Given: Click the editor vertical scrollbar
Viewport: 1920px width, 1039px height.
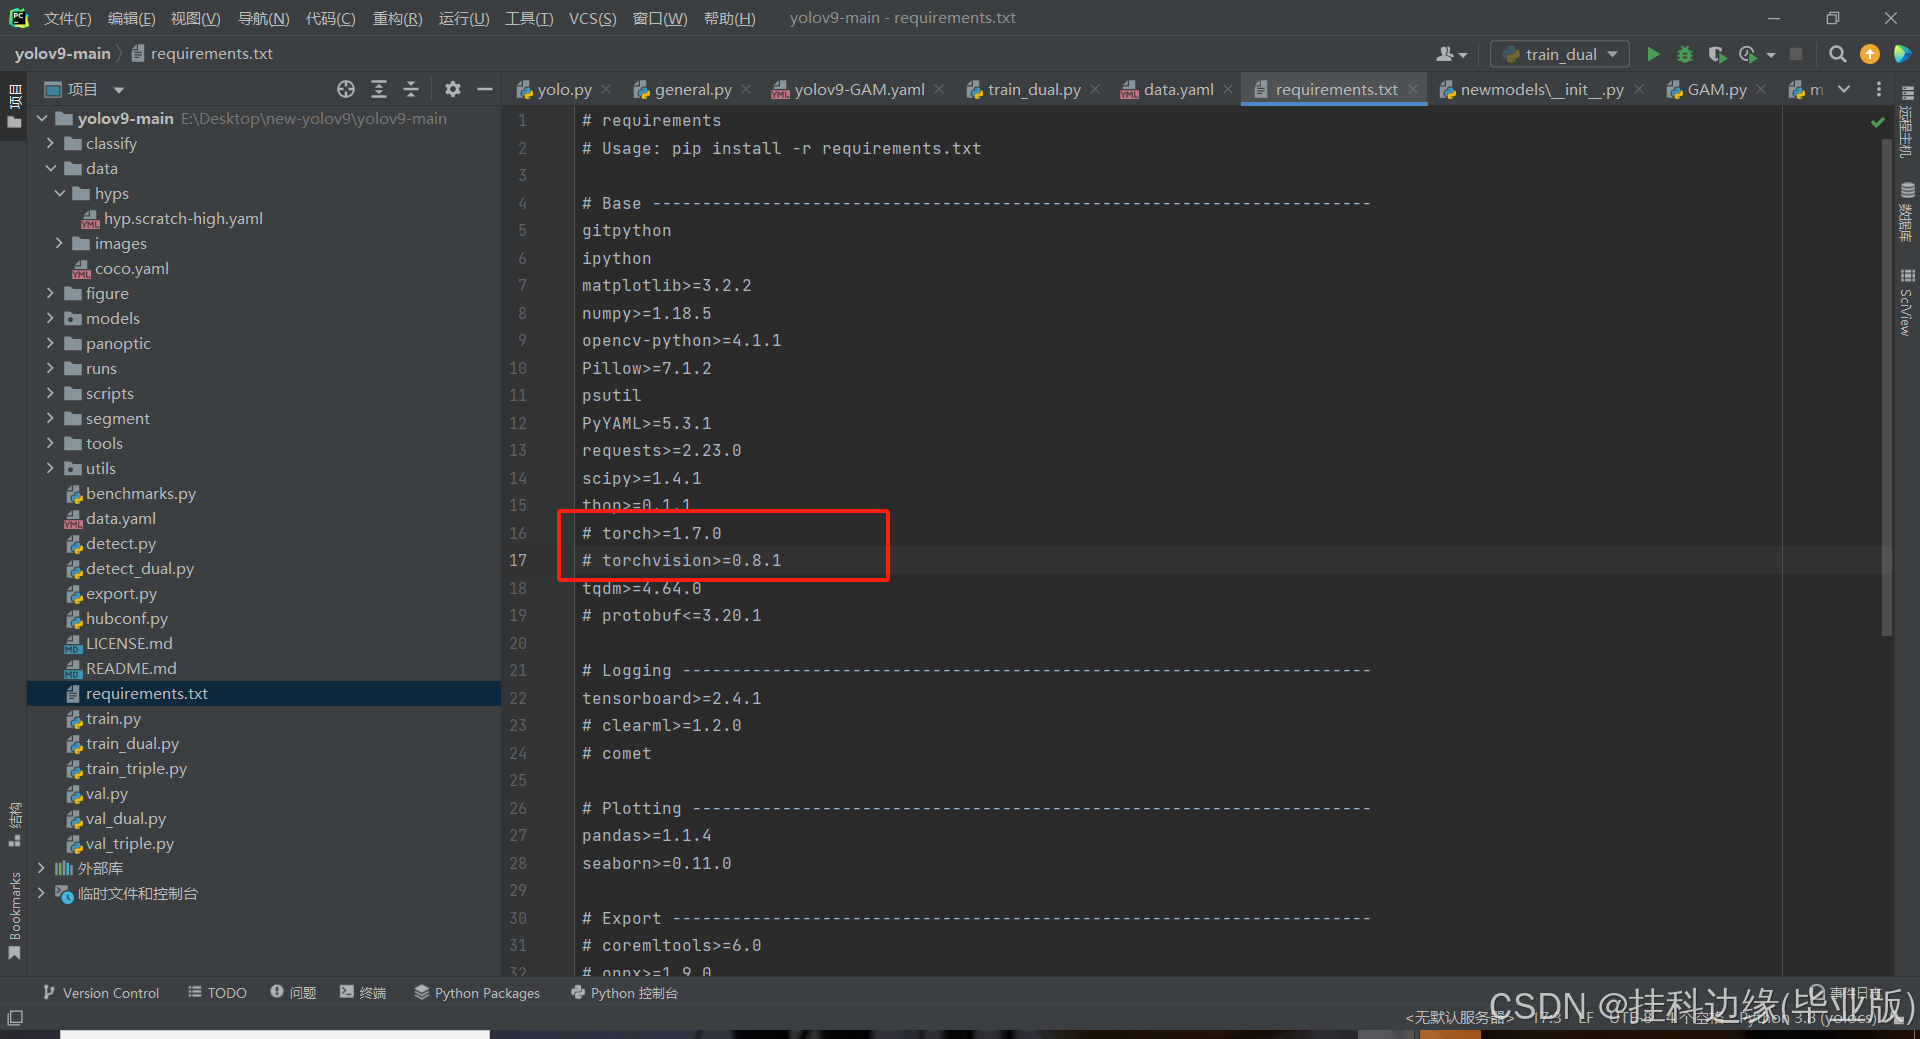Looking at the screenshot, I should point(1886,385).
